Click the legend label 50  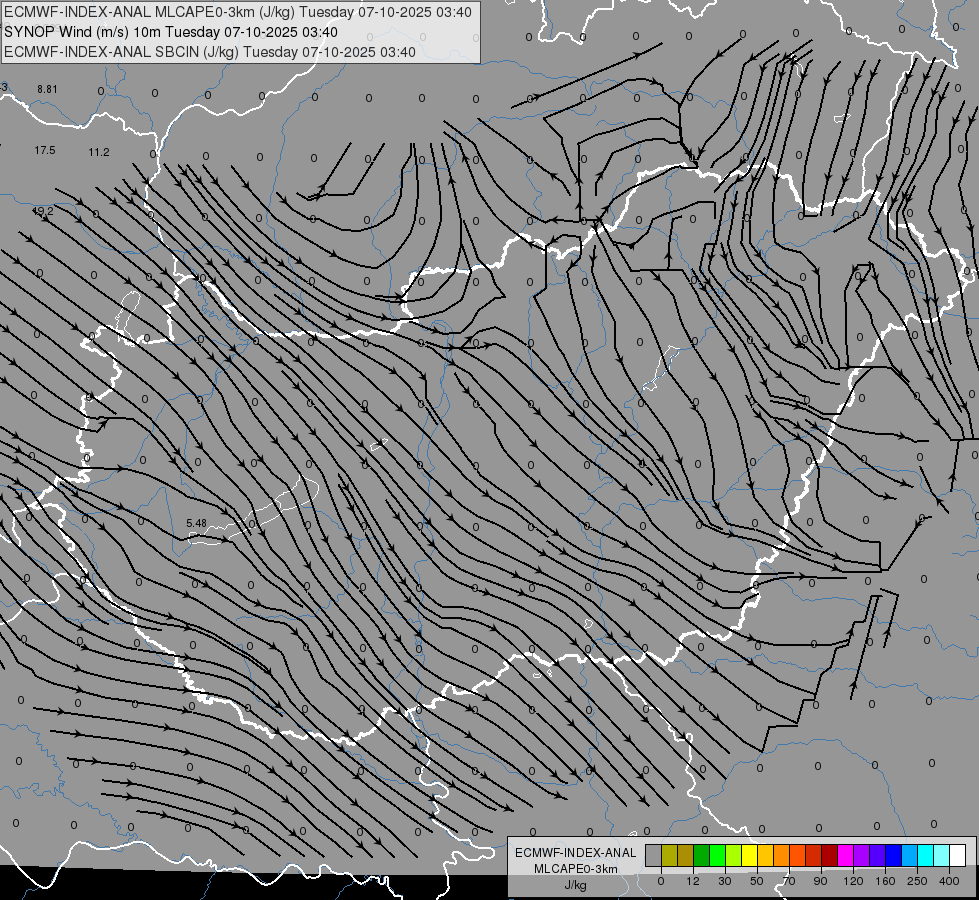click(x=757, y=881)
